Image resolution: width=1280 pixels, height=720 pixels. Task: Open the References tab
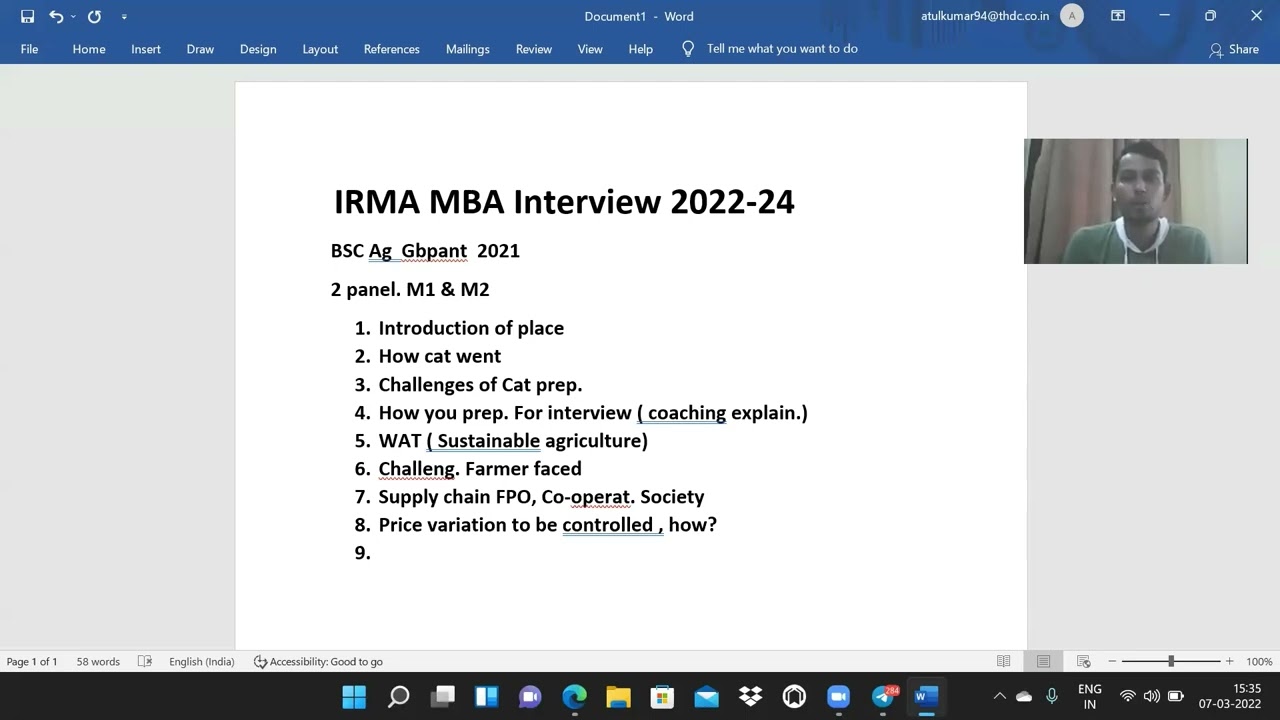[392, 49]
